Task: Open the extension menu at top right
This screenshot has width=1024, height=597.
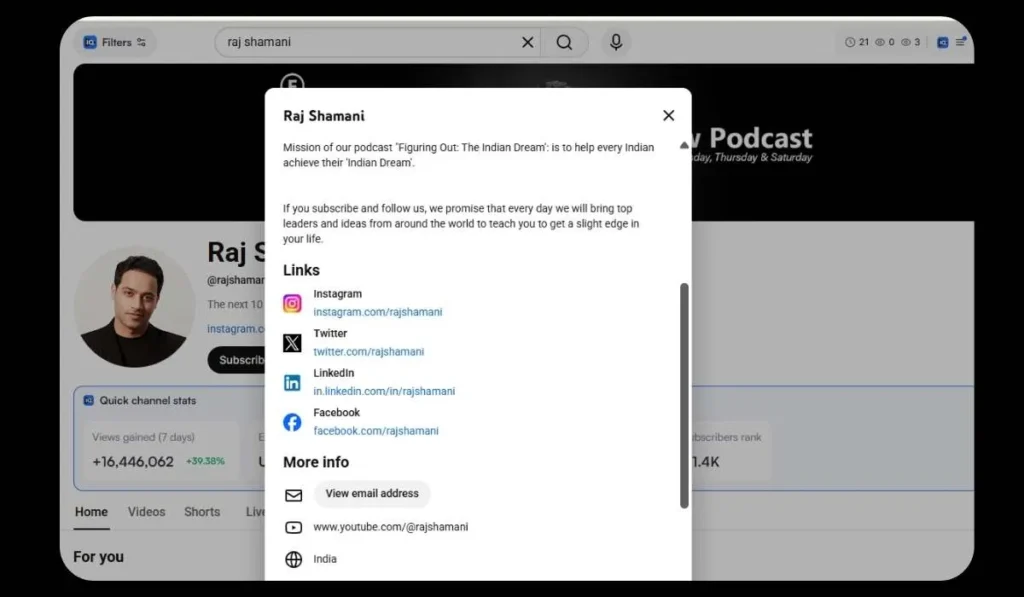Action: pos(960,42)
